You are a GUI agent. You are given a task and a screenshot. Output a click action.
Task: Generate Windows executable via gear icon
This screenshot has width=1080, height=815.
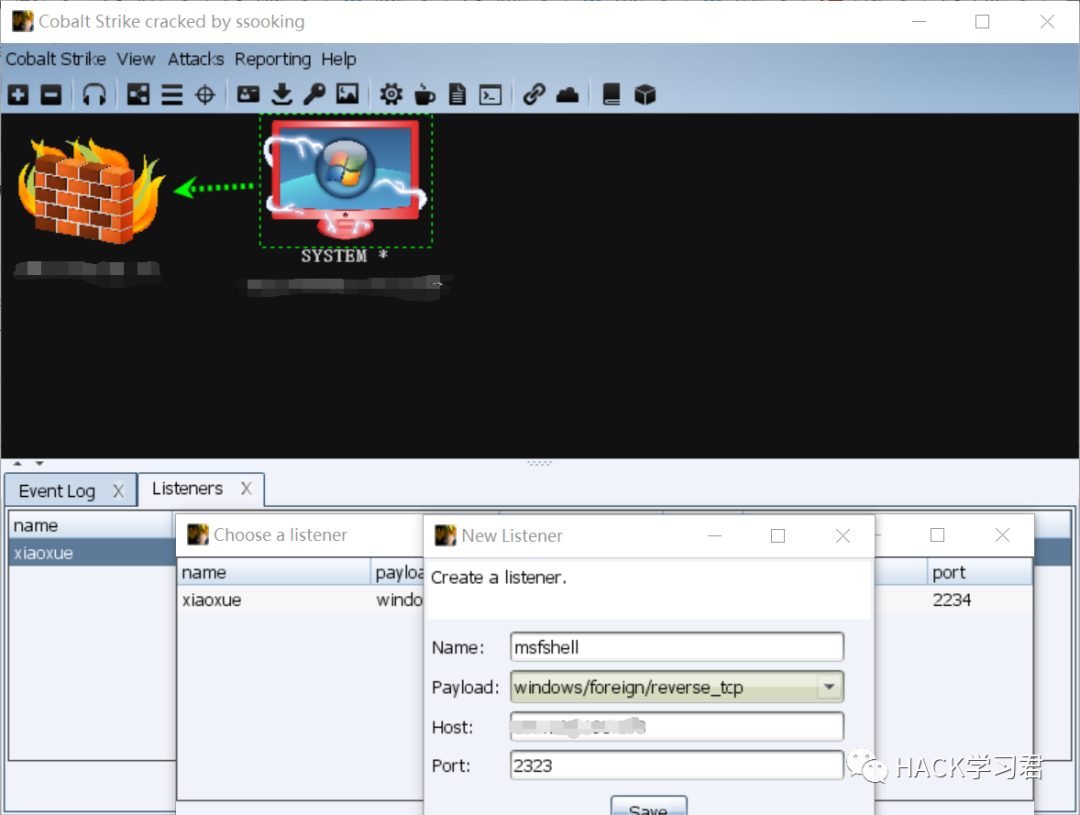391,94
